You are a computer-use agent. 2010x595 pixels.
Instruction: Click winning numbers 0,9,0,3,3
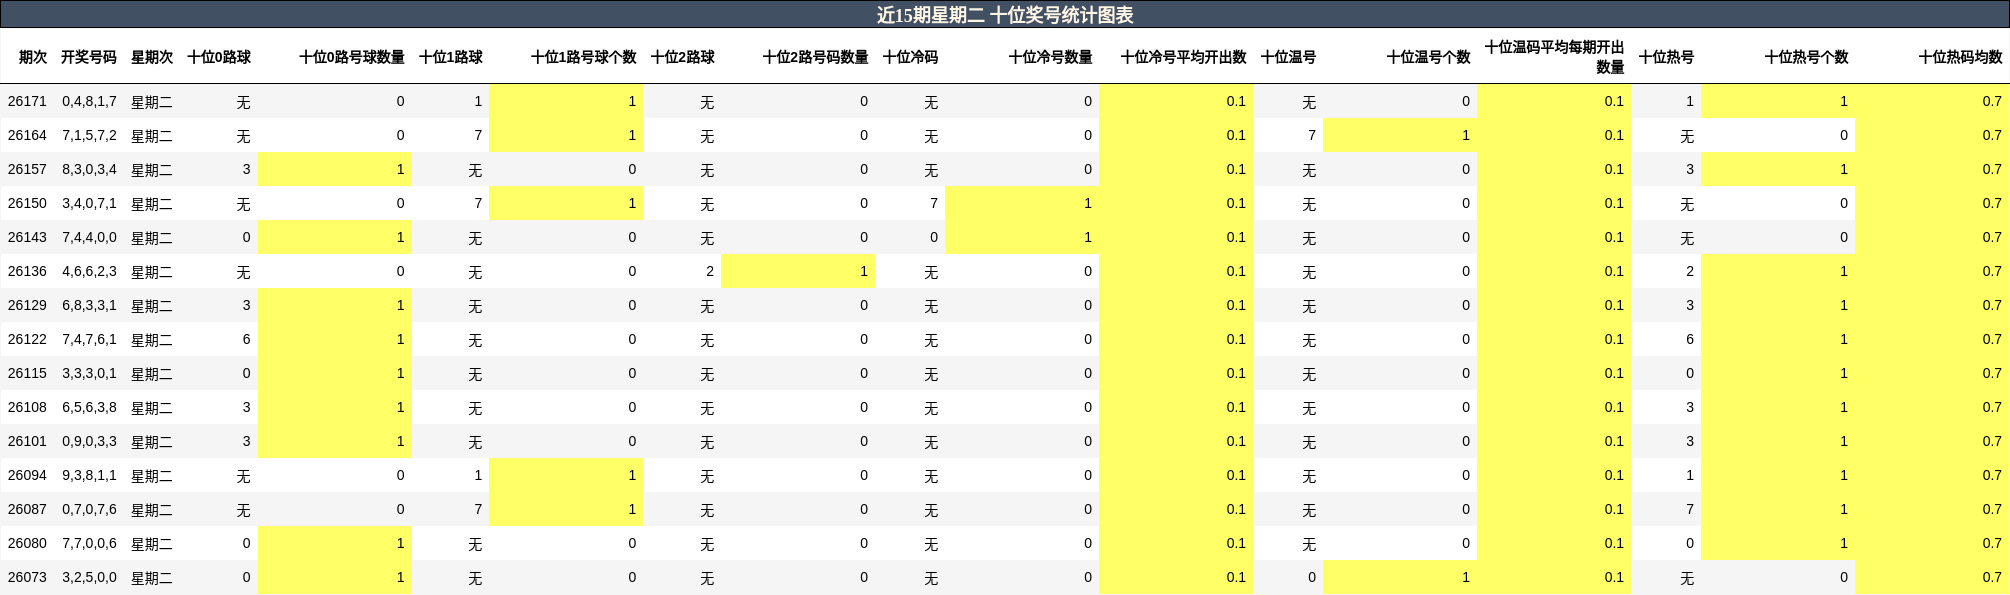[89, 441]
